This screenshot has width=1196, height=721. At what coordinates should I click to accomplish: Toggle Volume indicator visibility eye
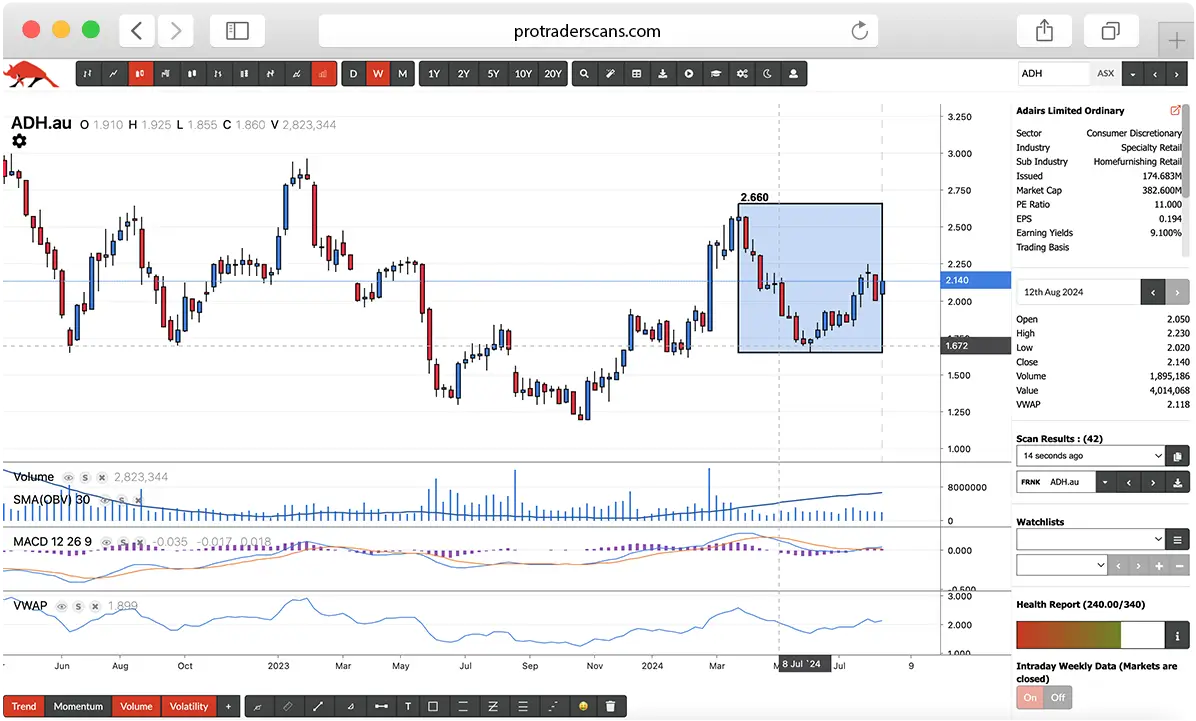click(x=69, y=478)
